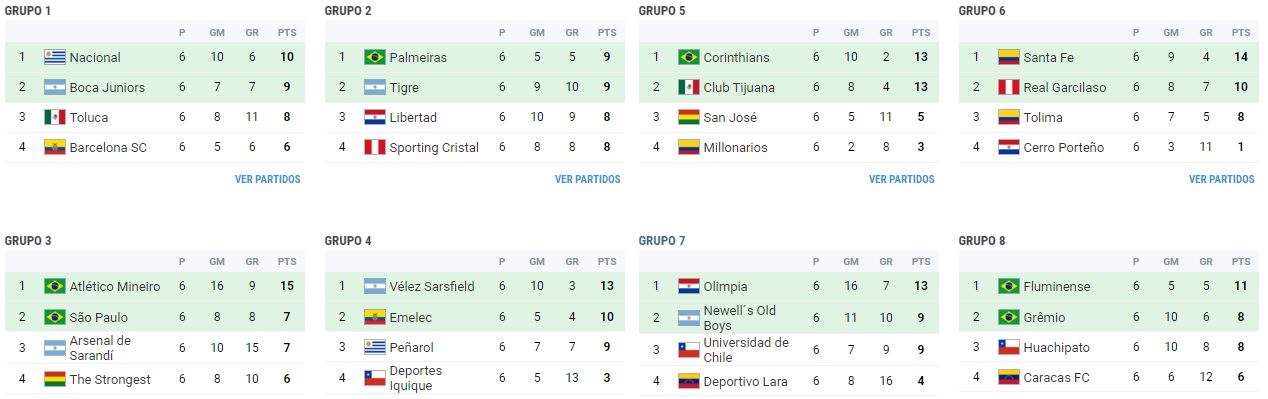Click the PTS column header in Grupo 3
The width and height of the screenshot is (1268, 399).
click(x=287, y=262)
